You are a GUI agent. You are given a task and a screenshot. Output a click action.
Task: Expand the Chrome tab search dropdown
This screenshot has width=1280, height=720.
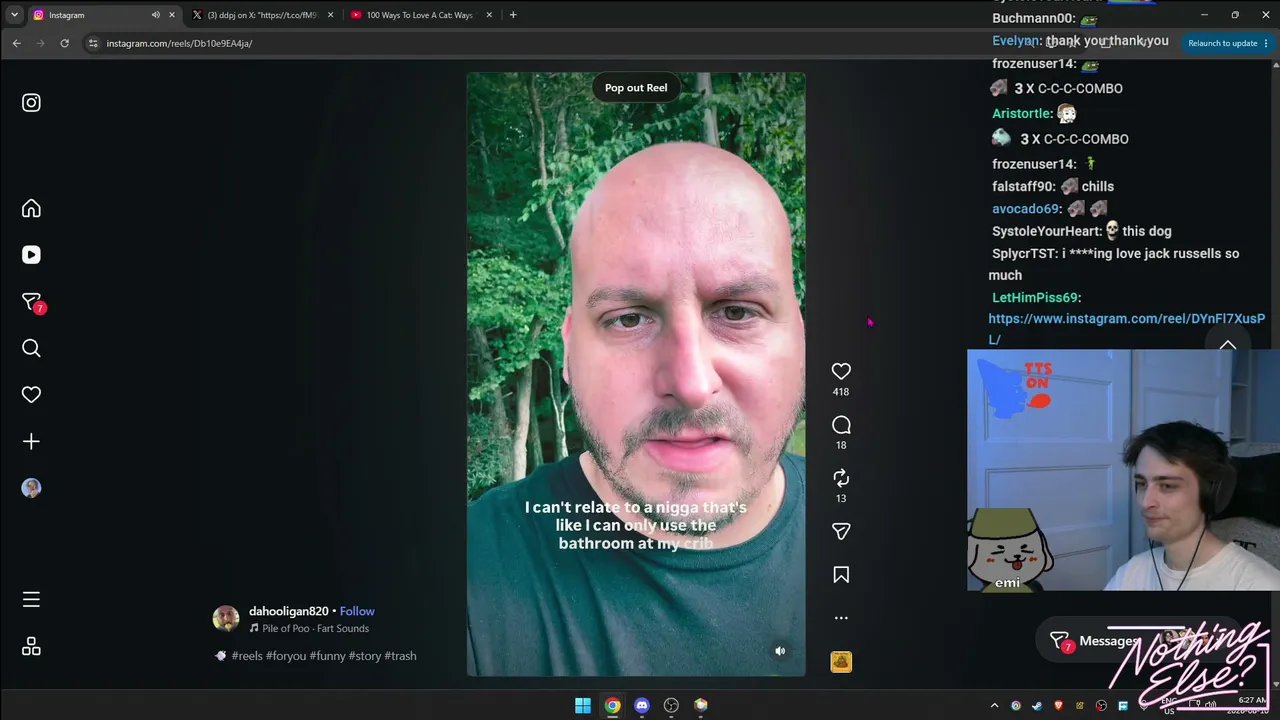point(14,15)
